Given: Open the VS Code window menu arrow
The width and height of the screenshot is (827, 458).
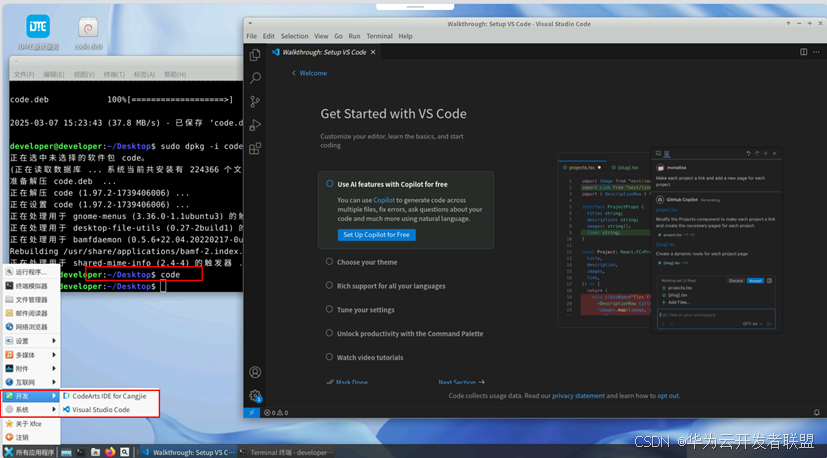Looking at the screenshot, I should (251, 24).
